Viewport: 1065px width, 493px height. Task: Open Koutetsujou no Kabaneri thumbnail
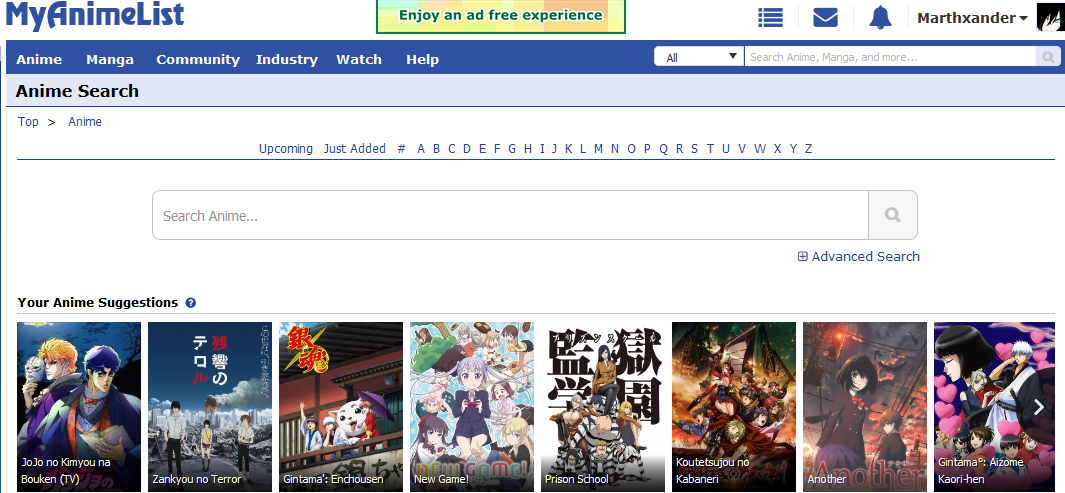(734, 407)
